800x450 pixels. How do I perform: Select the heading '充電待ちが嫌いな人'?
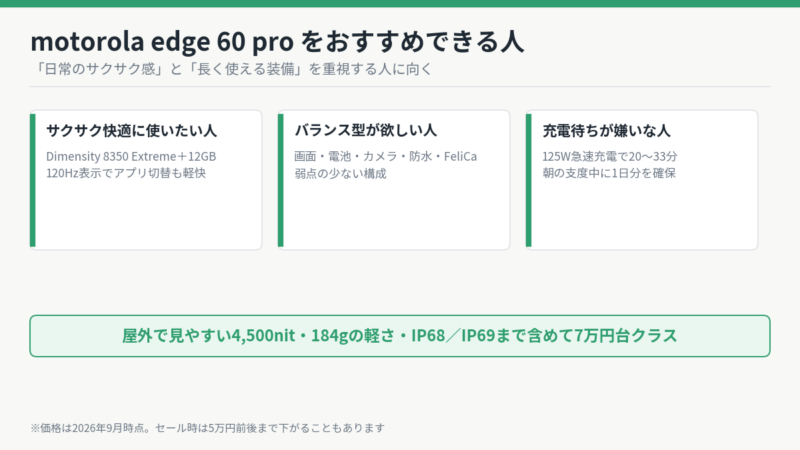pos(606,131)
